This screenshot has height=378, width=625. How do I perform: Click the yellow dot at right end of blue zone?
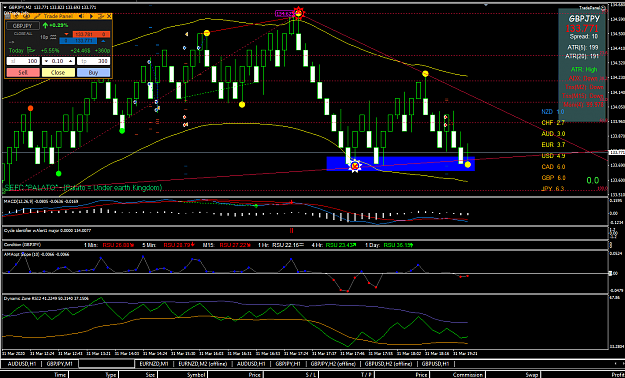point(468,164)
